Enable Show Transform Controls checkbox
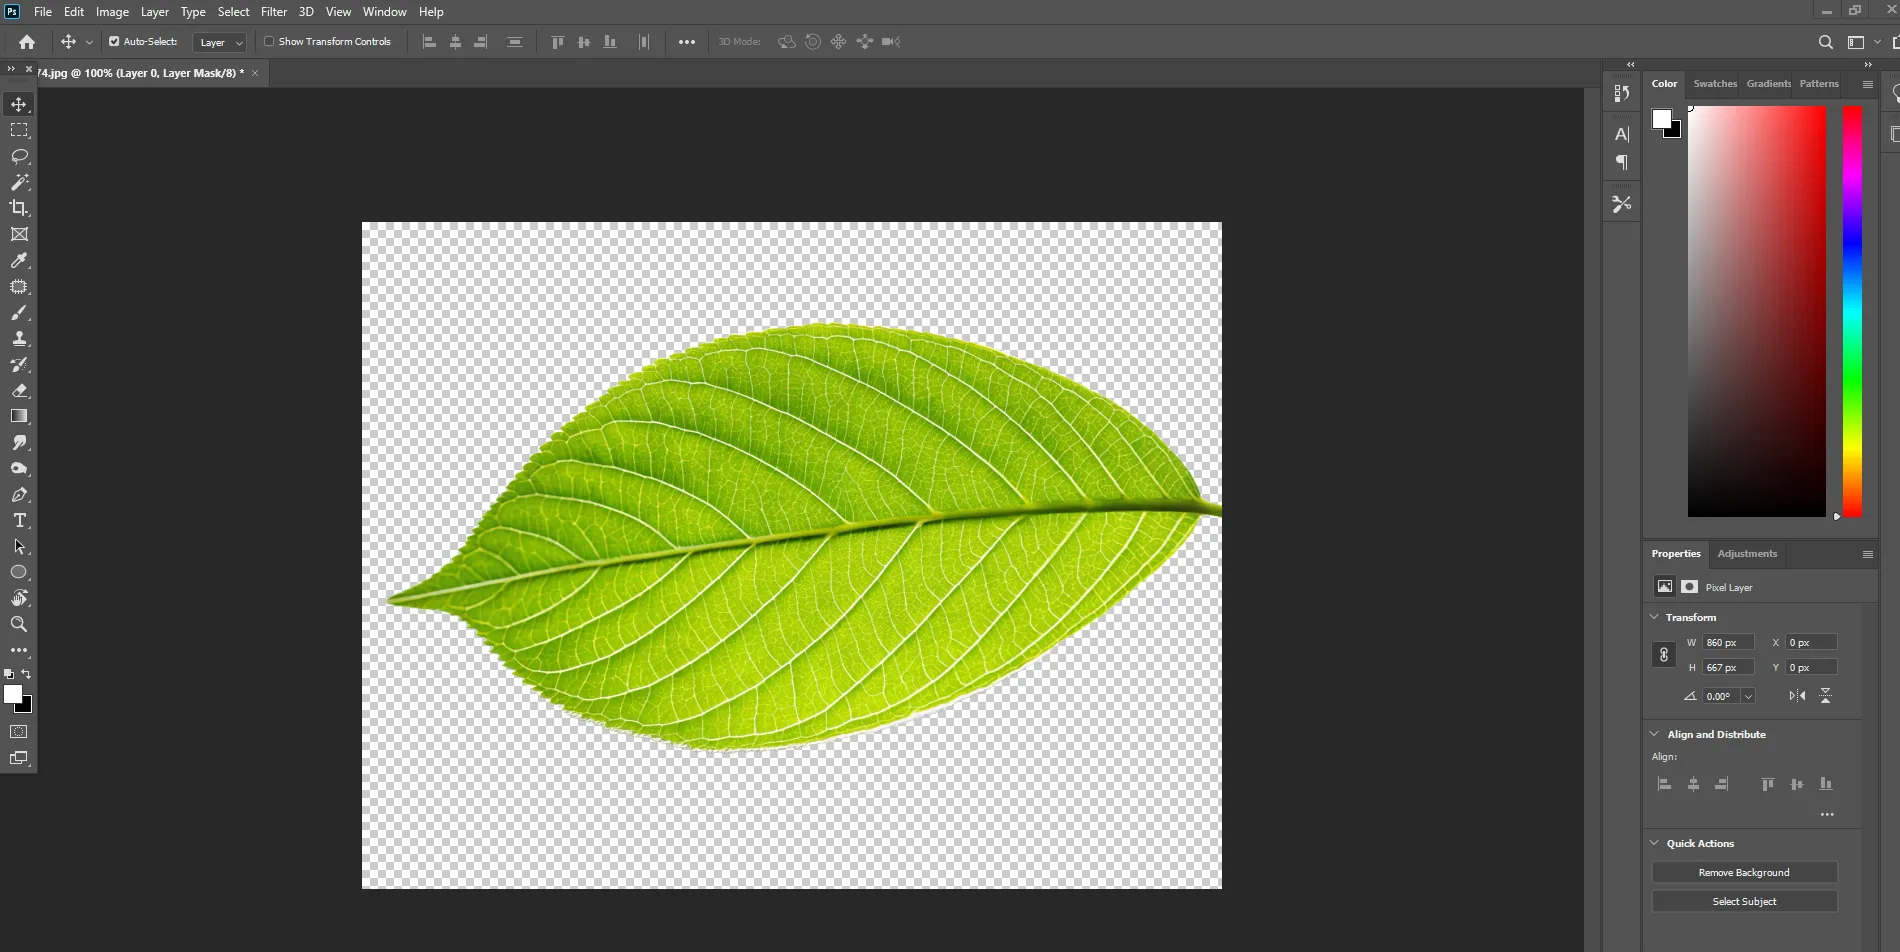The height and width of the screenshot is (952, 1900). [x=269, y=42]
